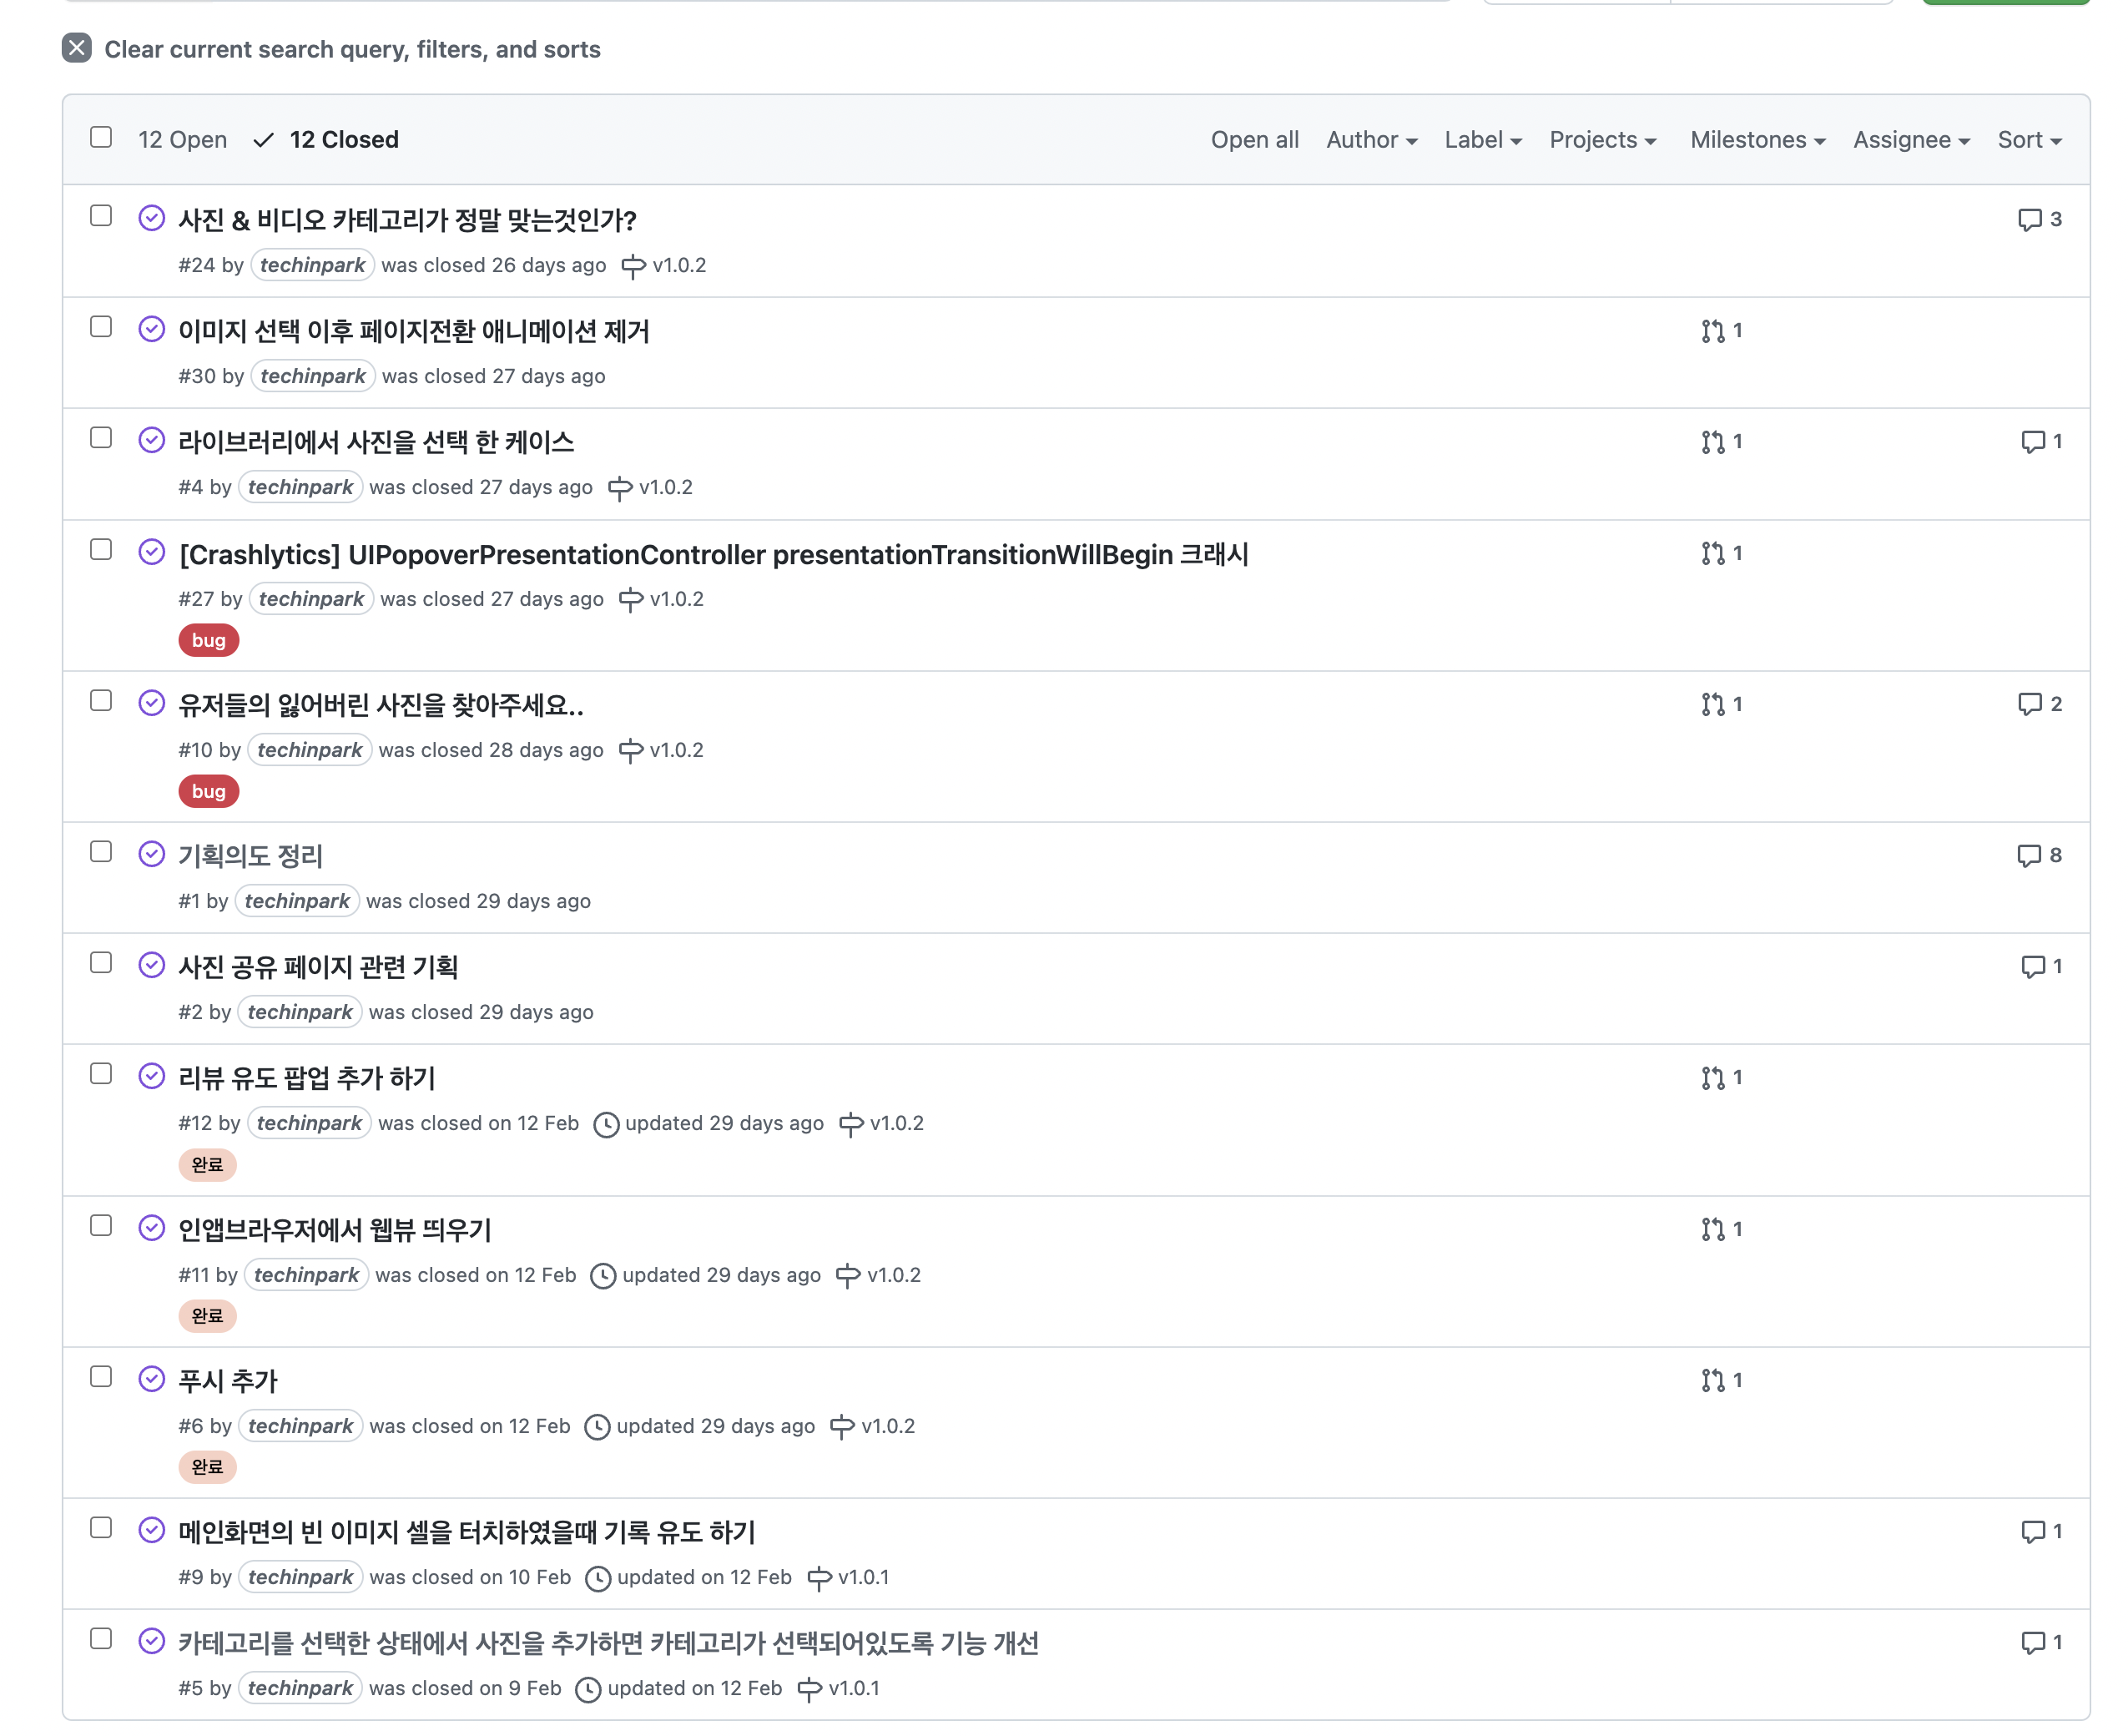Viewport: 2128px width, 1736px height.
Task: Click the 완료 label on issue #12
Action: (207, 1165)
